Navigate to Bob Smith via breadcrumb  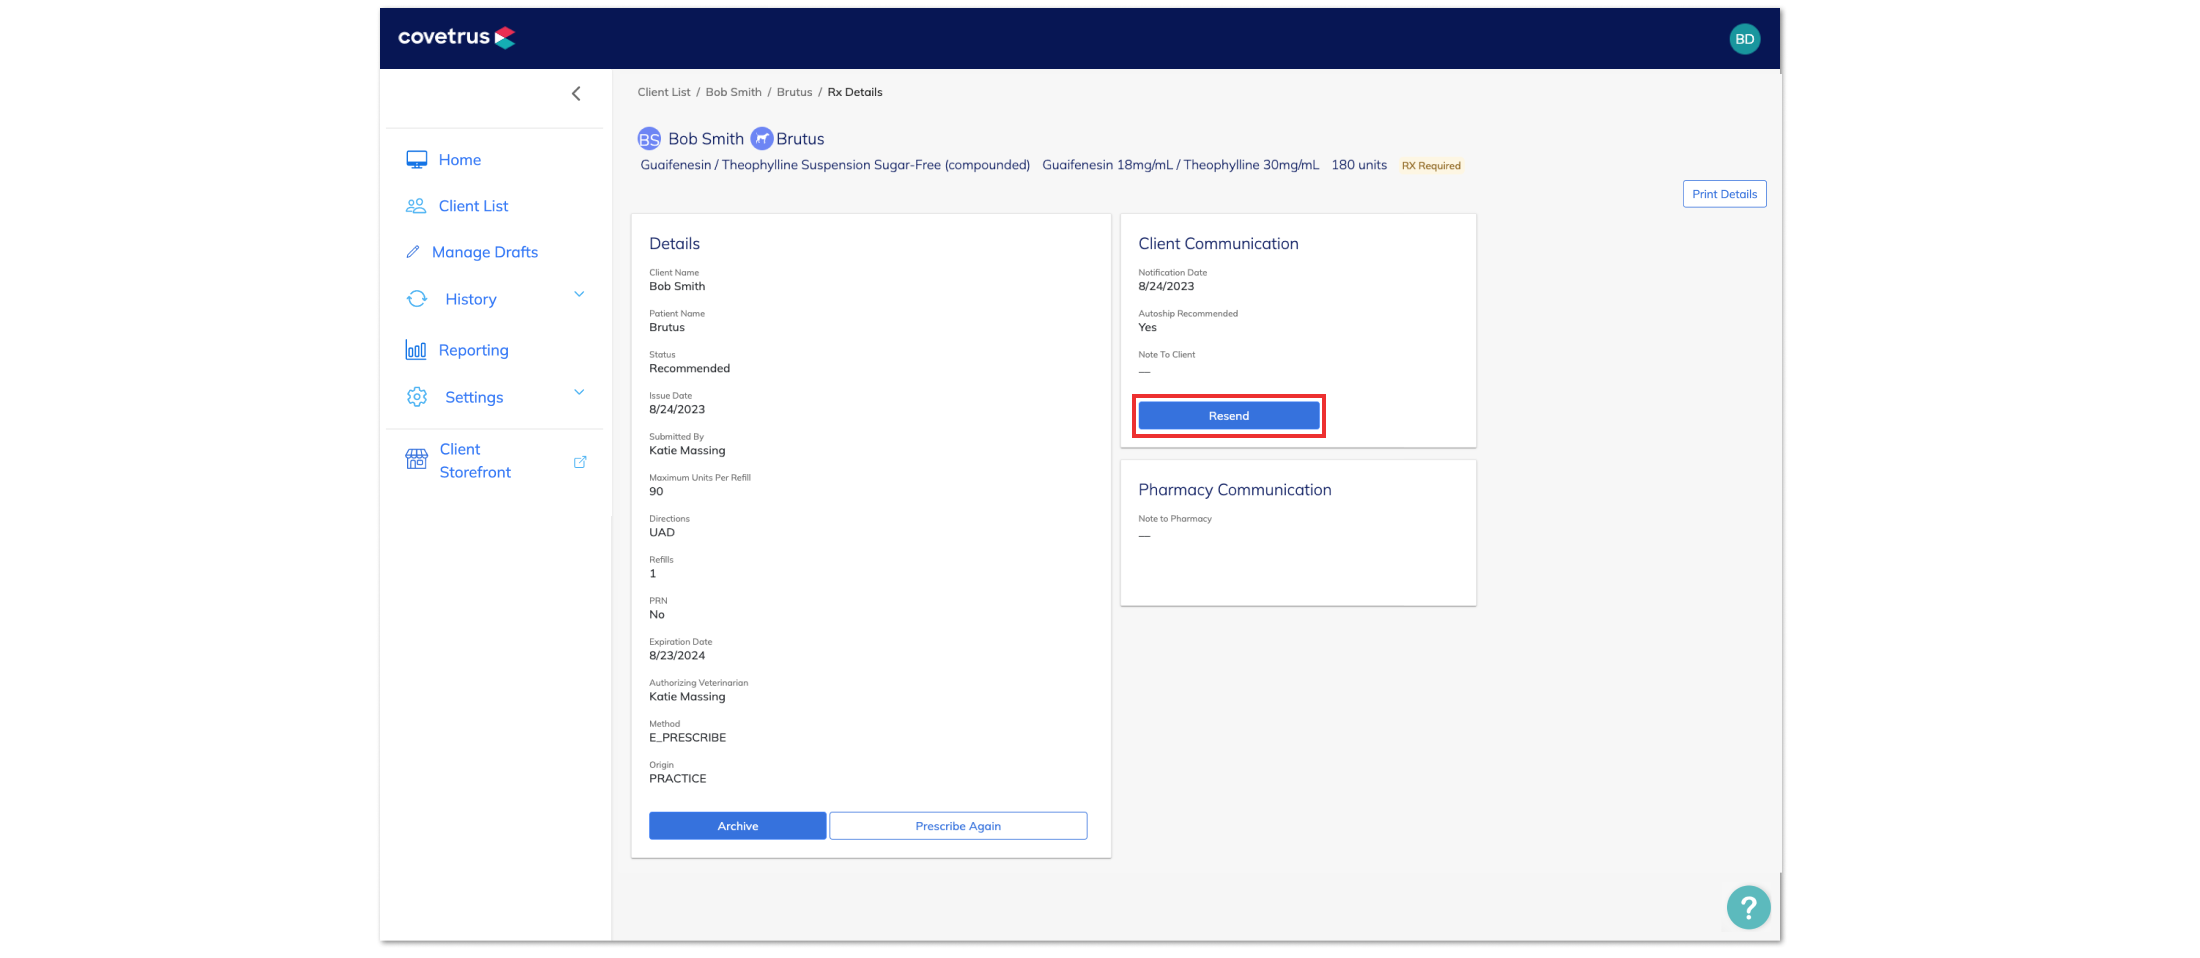[733, 91]
